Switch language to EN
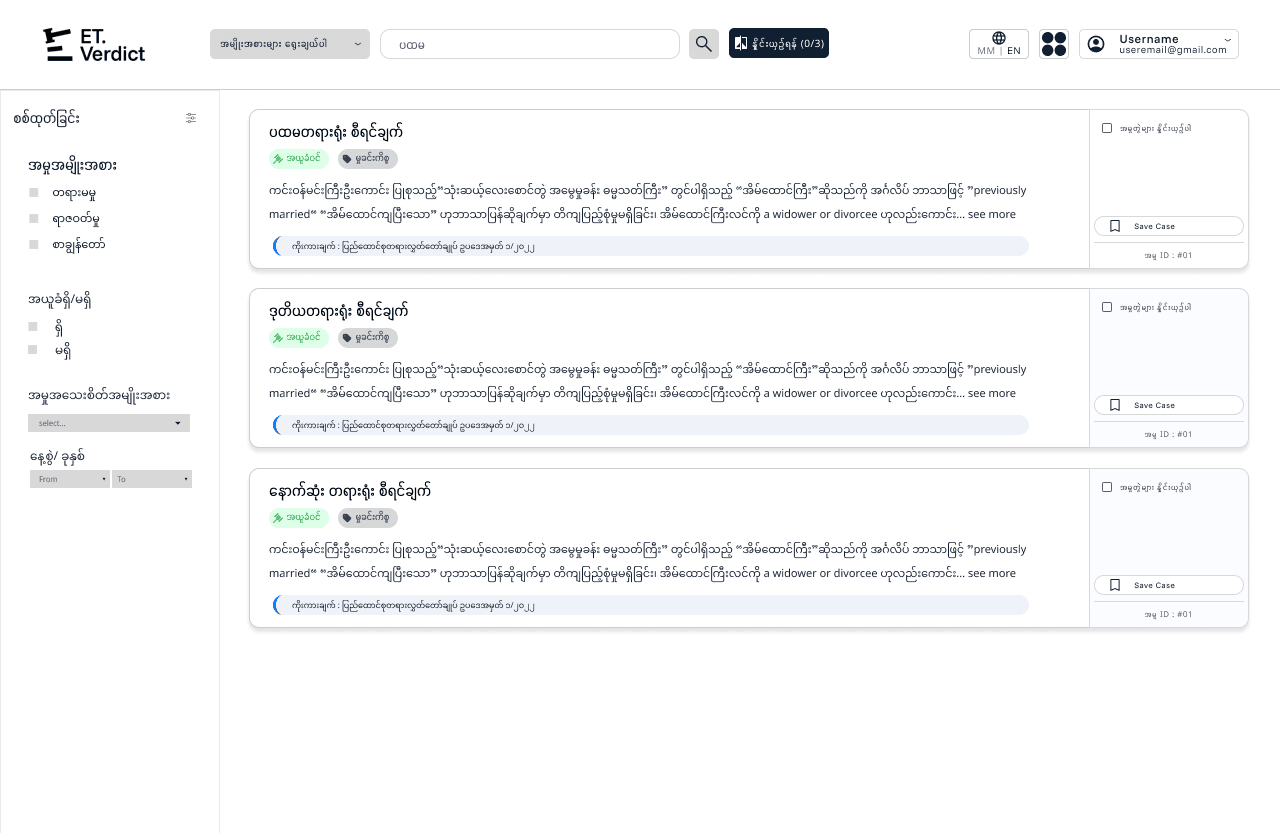 point(1014,50)
